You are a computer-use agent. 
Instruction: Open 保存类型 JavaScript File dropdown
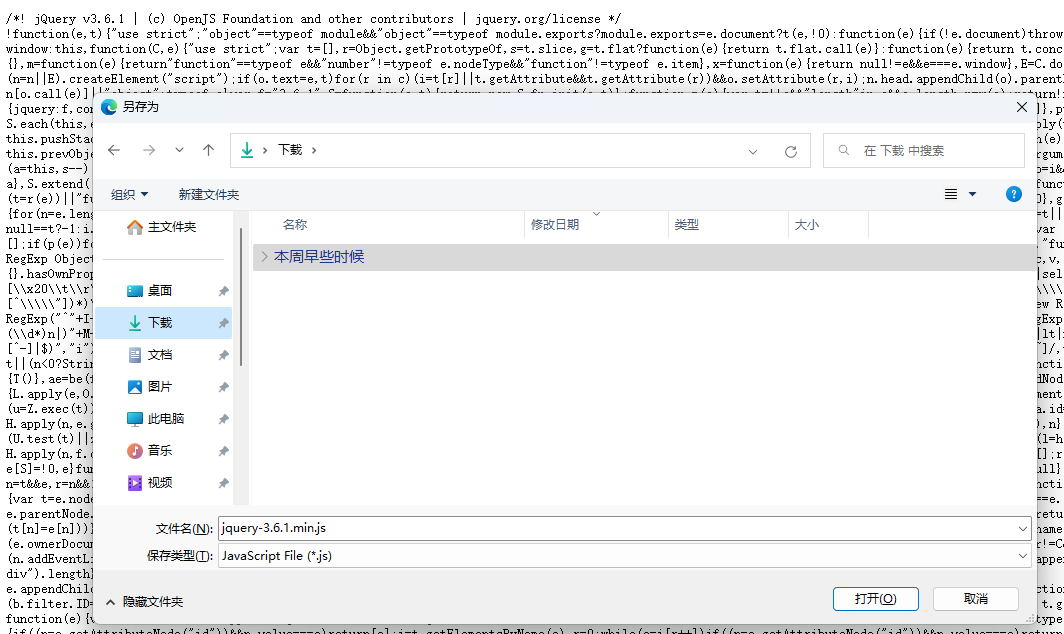click(x=624, y=556)
